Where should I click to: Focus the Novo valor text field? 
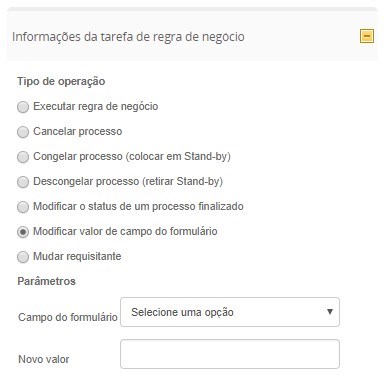[230, 354]
